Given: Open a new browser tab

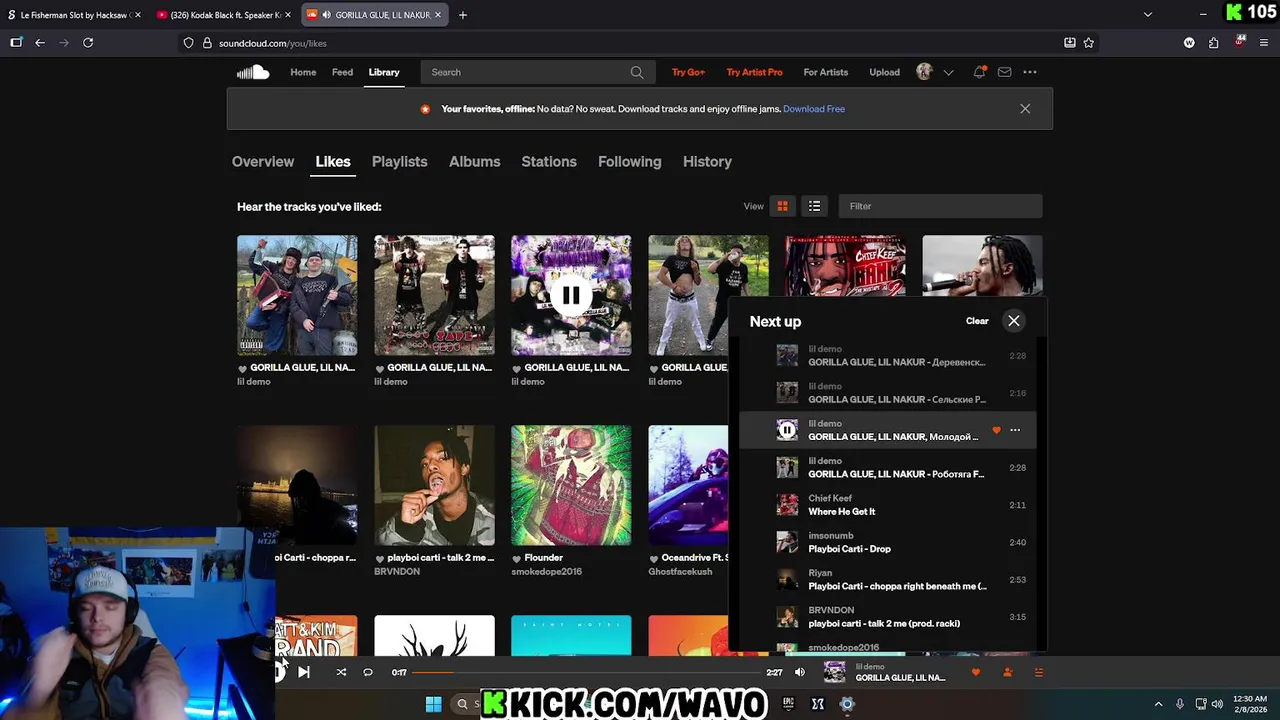Looking at the screenshot, I should pyautogui.click(x=462, y=15).
